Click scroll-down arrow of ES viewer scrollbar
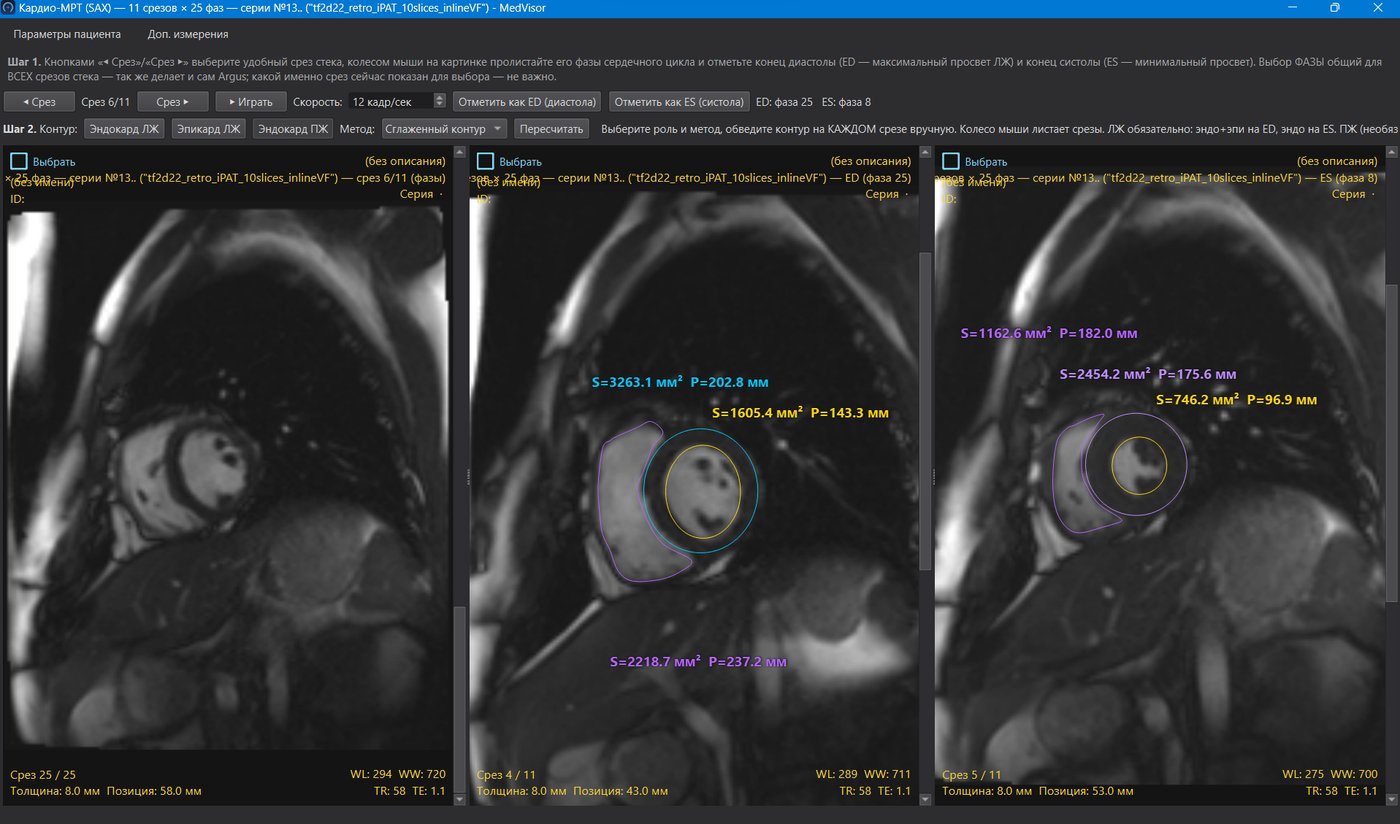This screenshot has width=1400, height=824. pyautogui.click(x=1393, y=799)
